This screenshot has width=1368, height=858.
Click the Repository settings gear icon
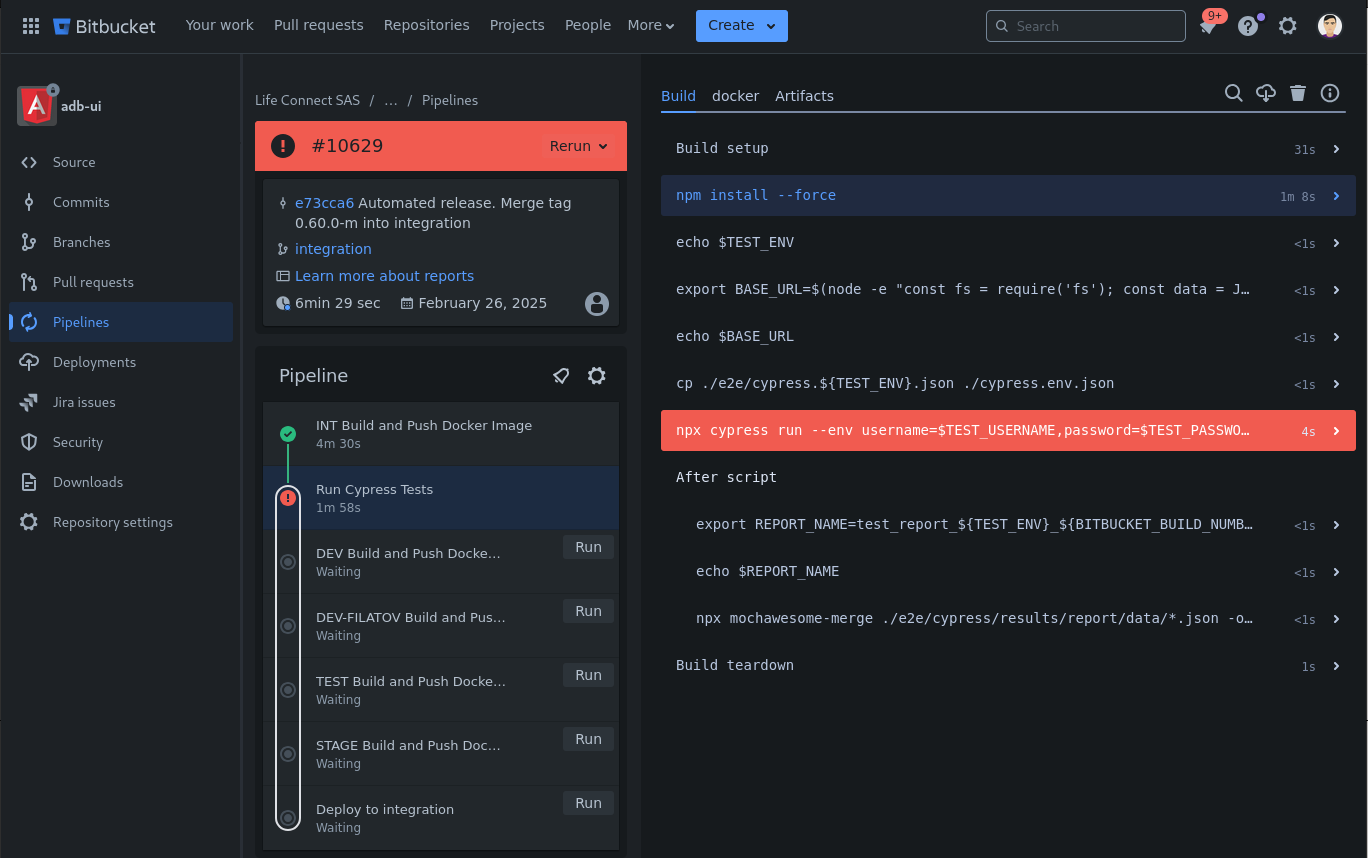click(x=29, y=522)
